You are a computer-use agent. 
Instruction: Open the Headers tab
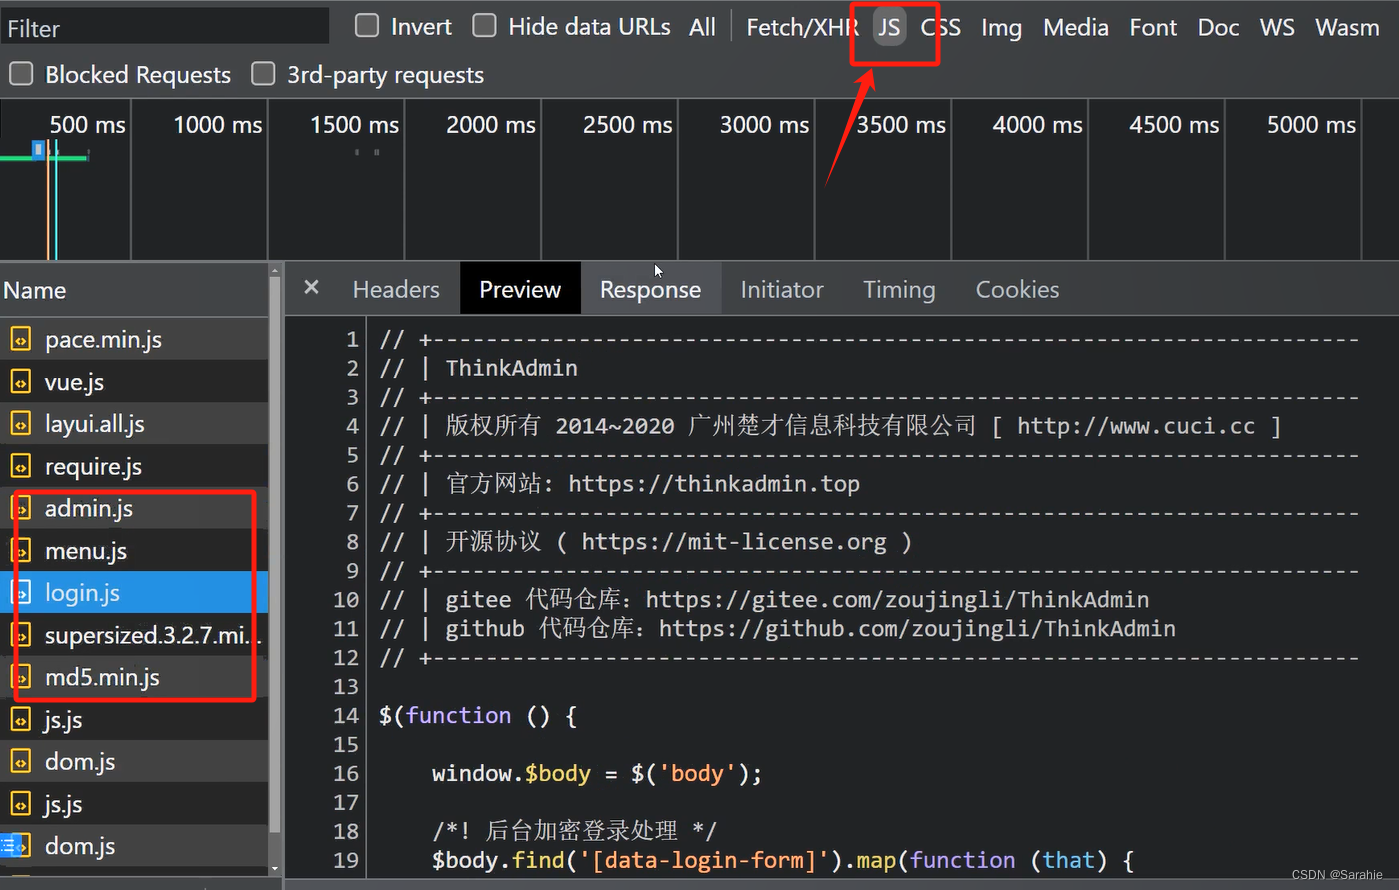(396, 289)
